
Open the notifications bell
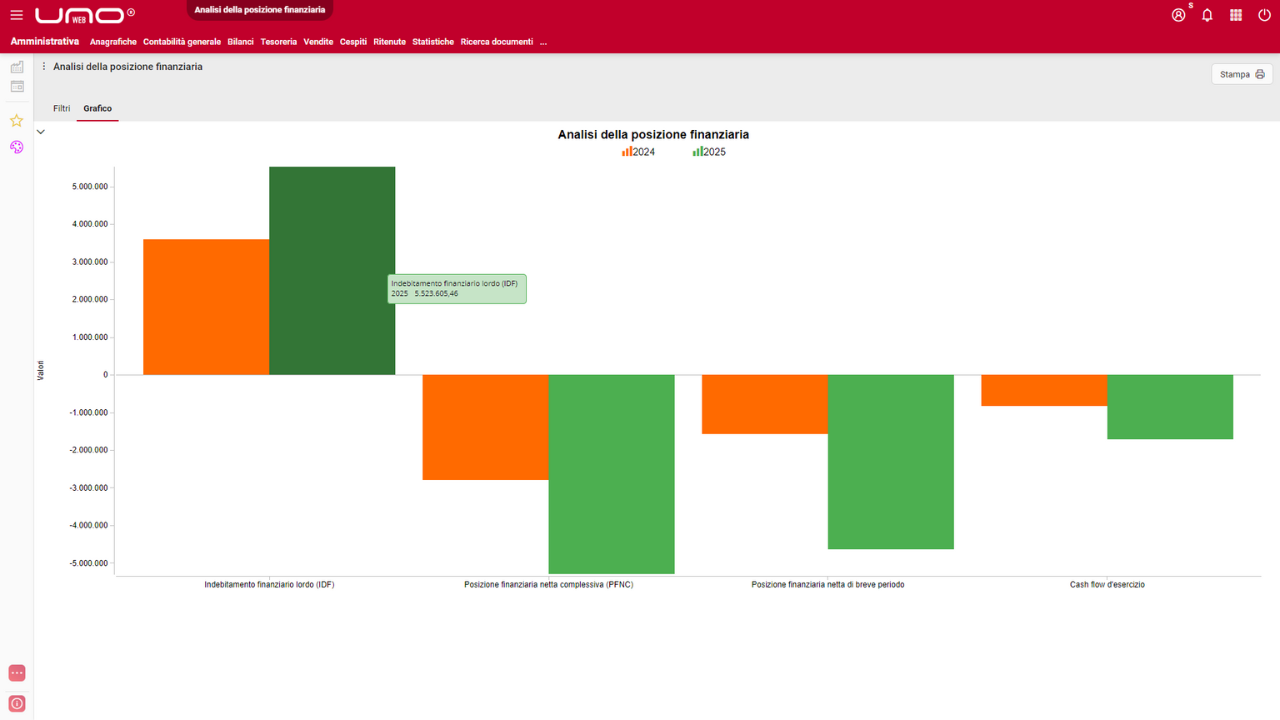(1207, 15)
